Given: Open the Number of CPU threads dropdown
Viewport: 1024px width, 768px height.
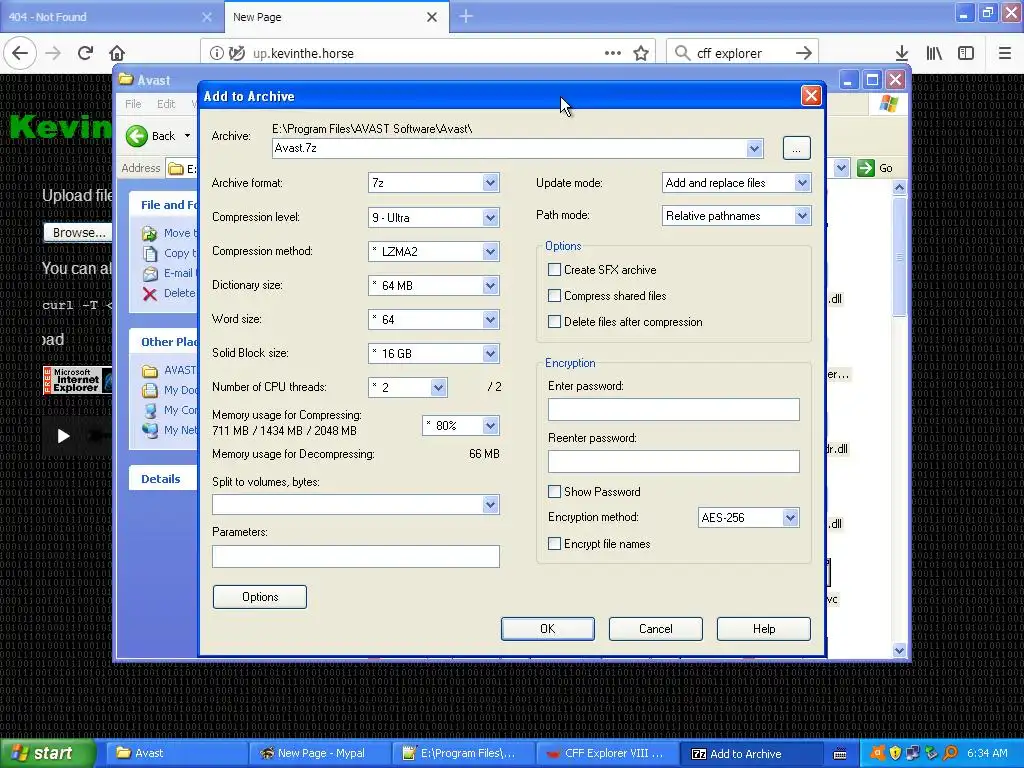Looking at the screenshot, I should coord(438,387).
